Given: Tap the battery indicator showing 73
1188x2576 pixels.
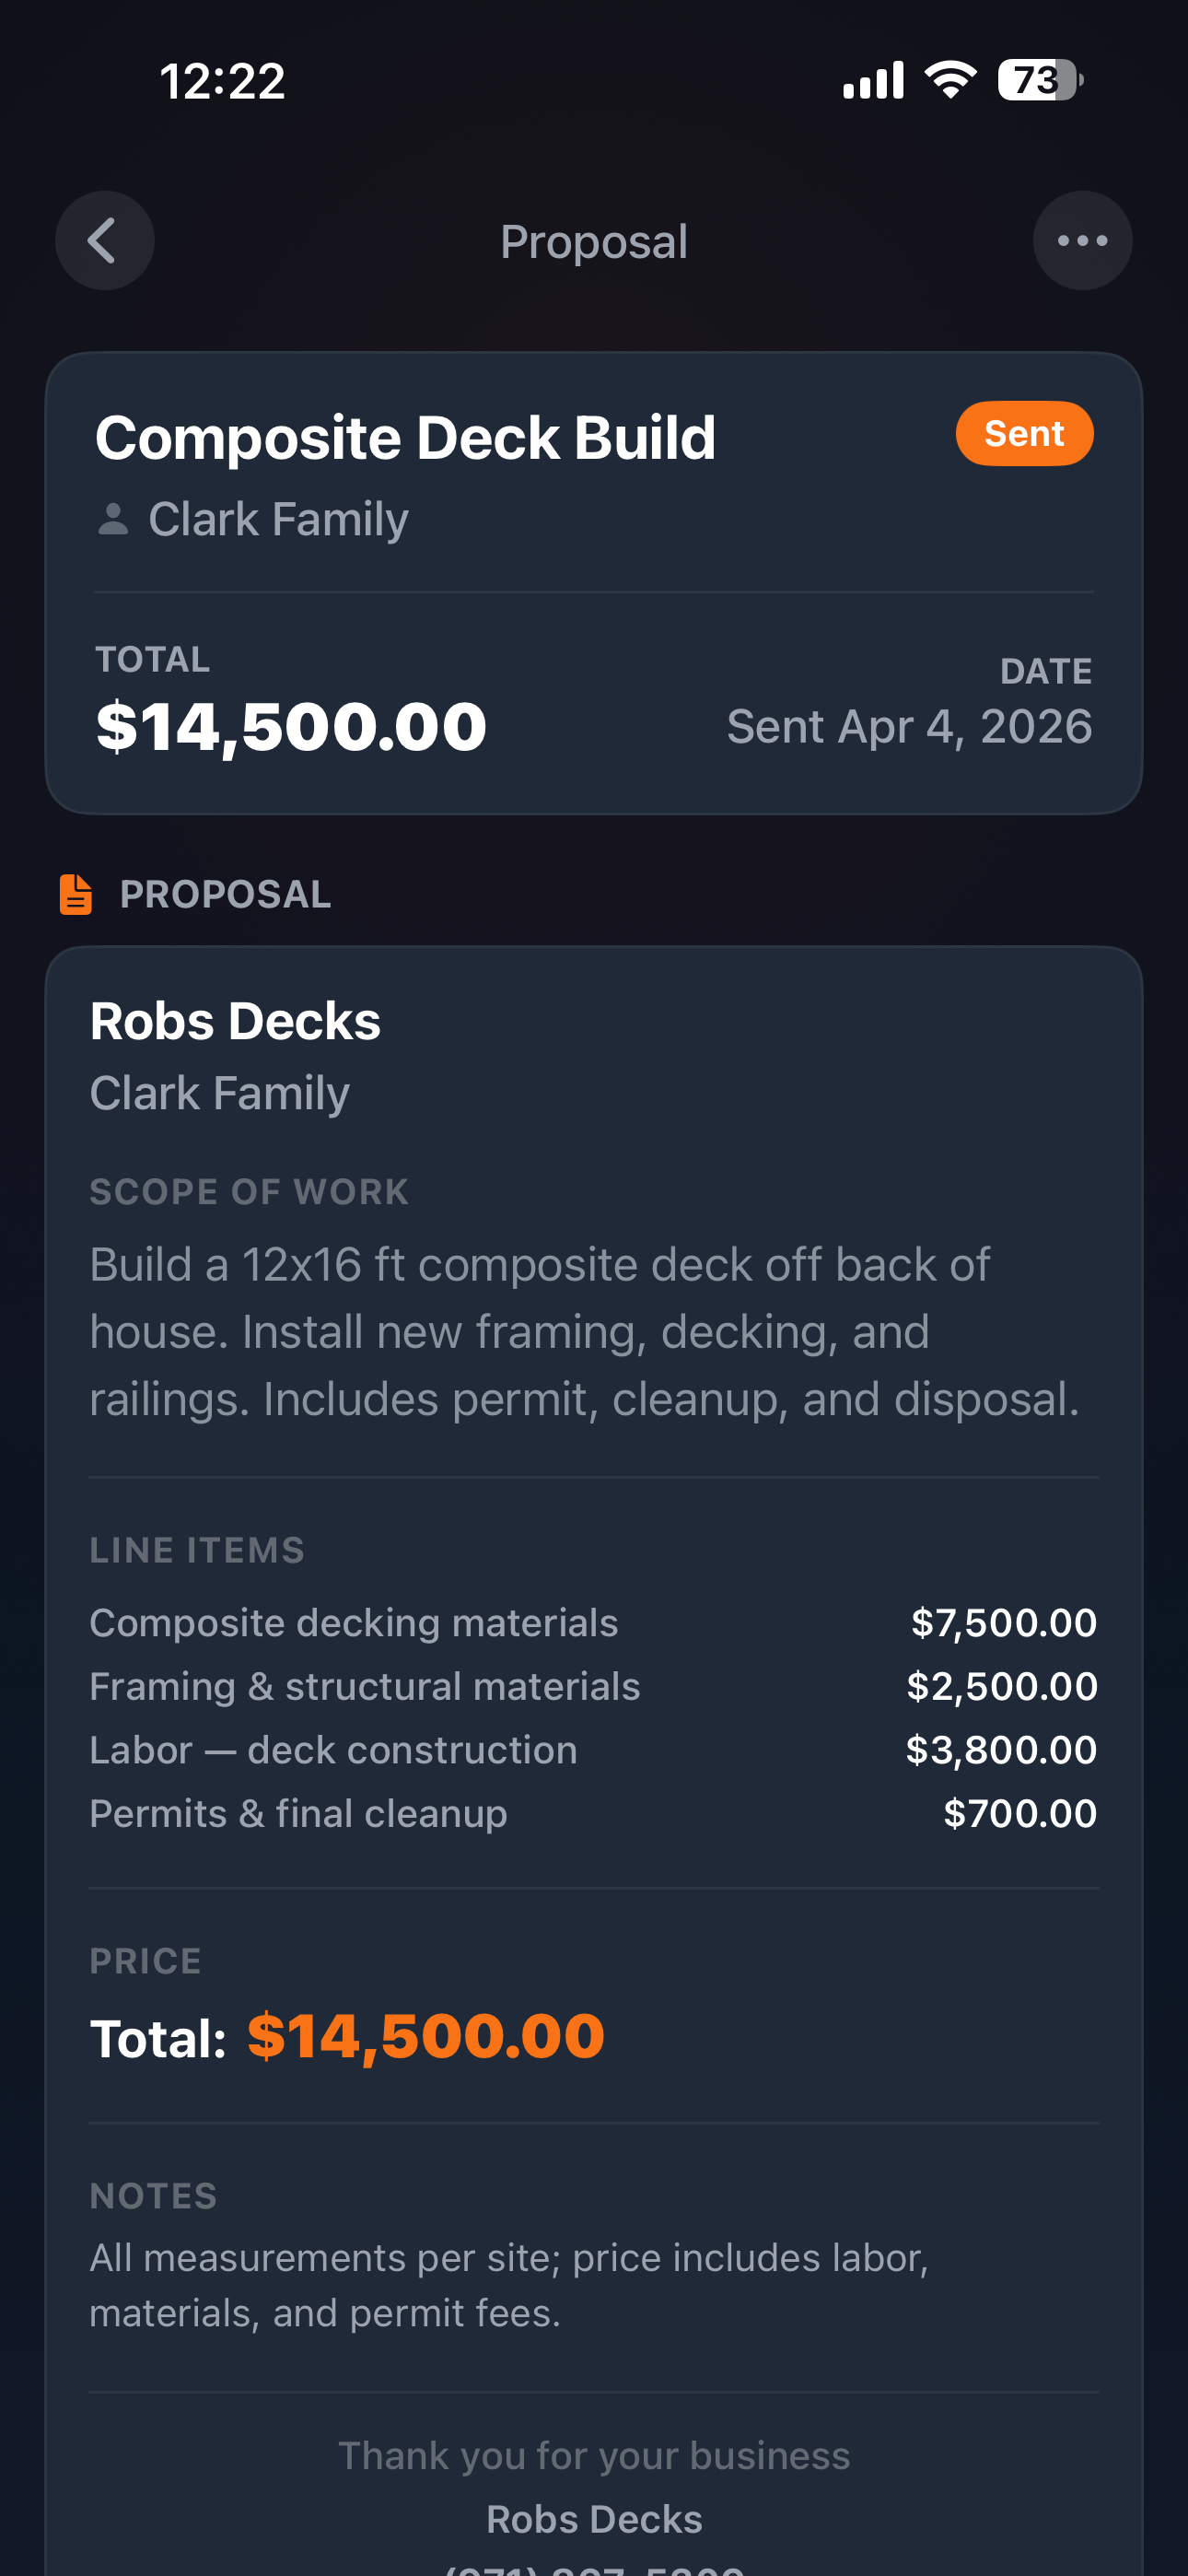Looking at the screenshot, I should (x=1039, y=80).
